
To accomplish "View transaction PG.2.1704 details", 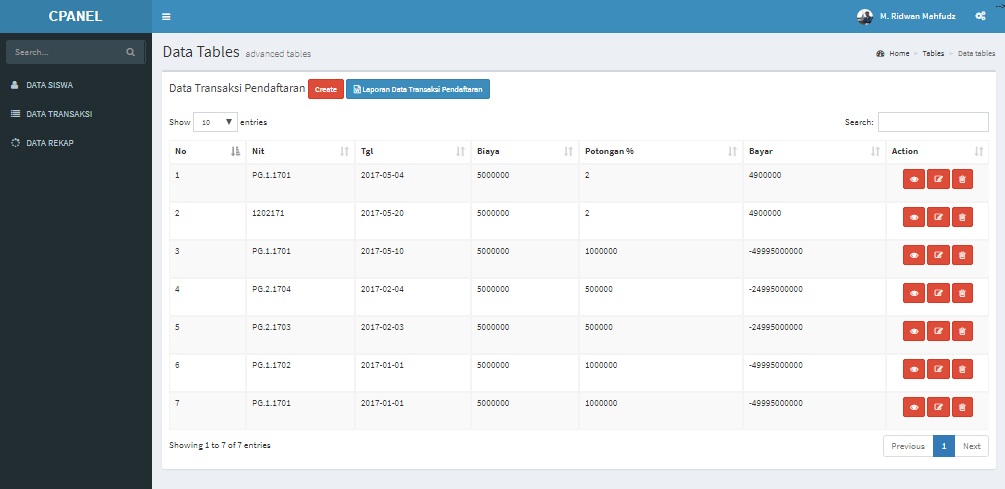I will (x=913, y=293).
